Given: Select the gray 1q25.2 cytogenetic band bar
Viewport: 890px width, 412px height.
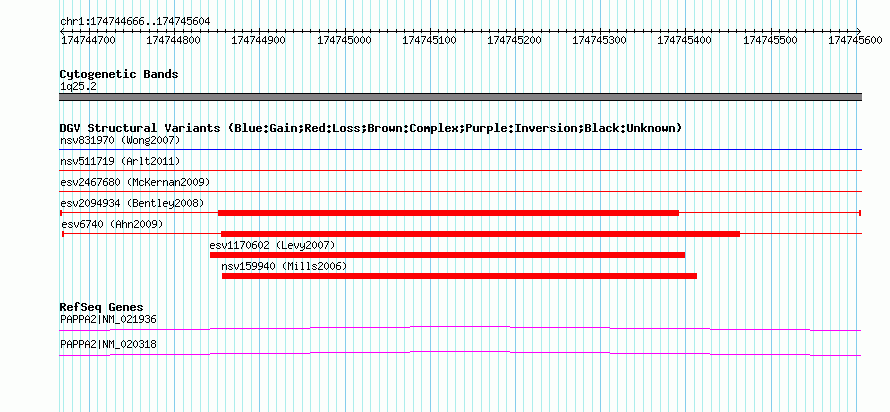Looking at the screenshot, I should click(x=460, y=97).
